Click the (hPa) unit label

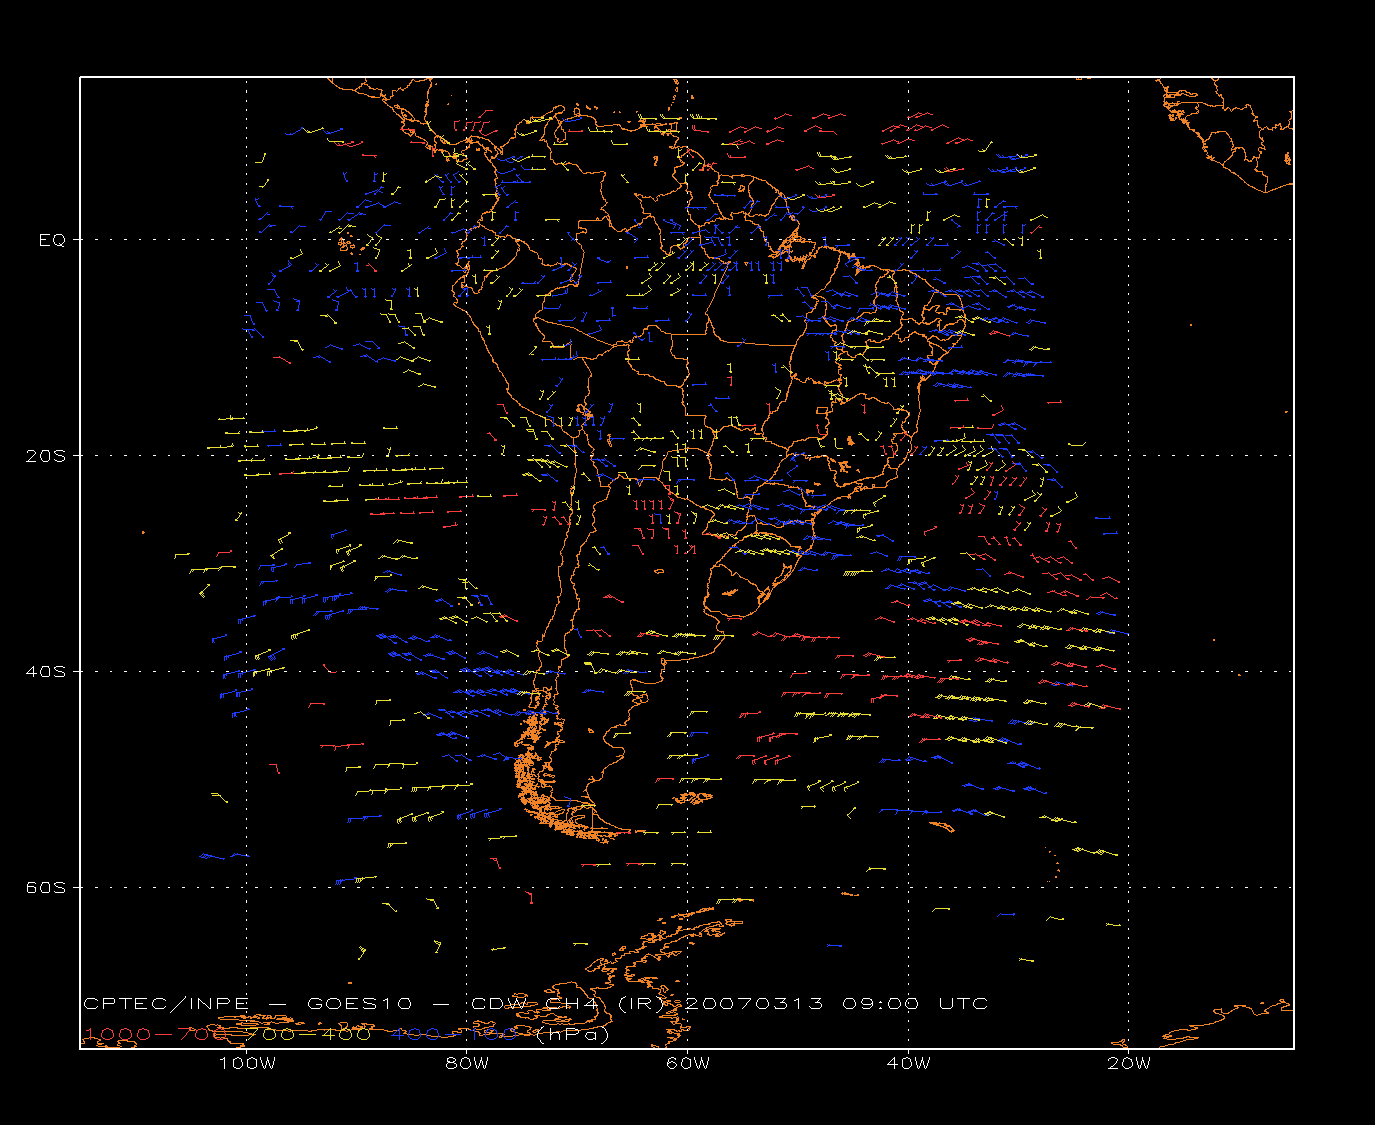click(x=572, y=1034)
